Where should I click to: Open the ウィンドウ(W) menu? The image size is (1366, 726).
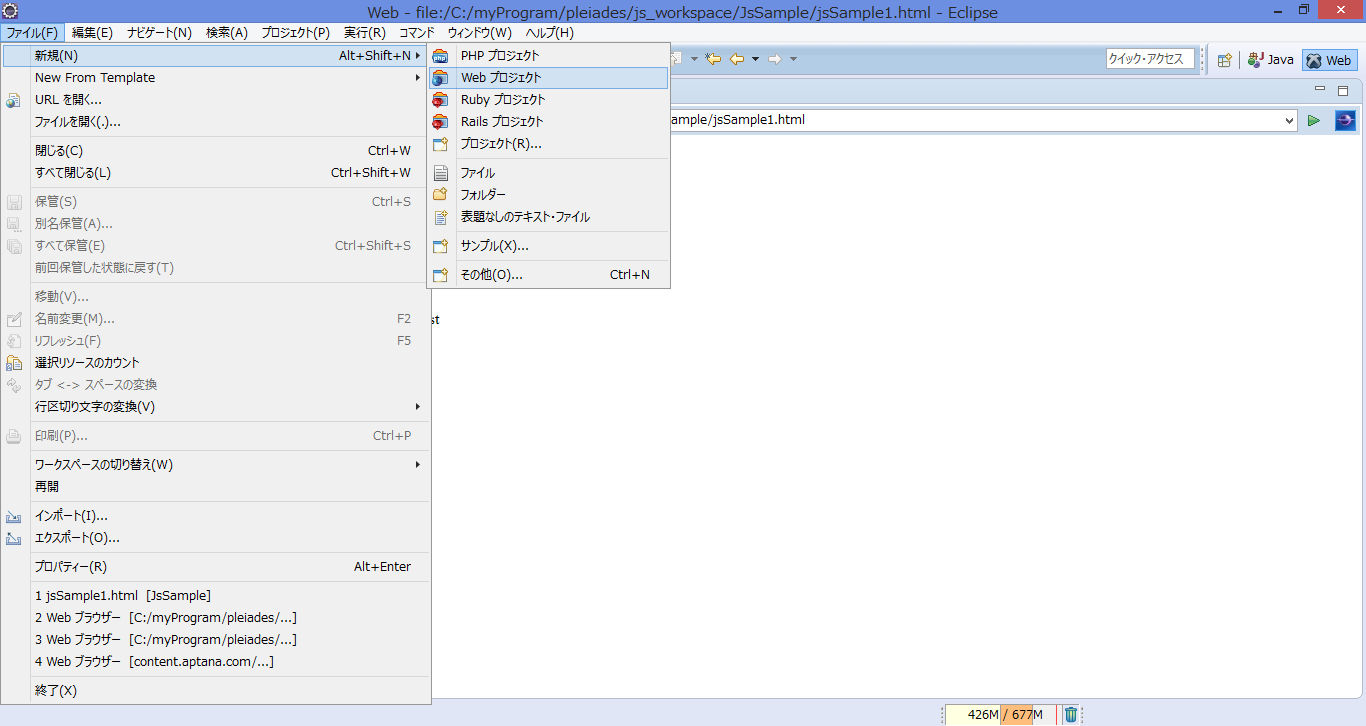point(480,33)
